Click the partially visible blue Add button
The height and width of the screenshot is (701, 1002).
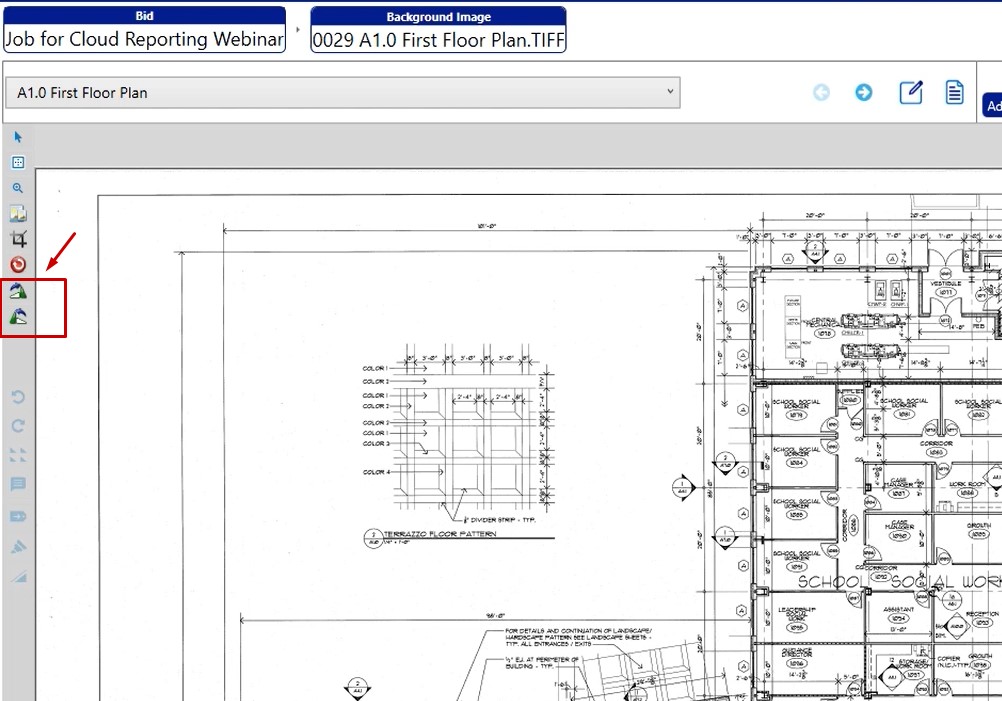(993, 106)
